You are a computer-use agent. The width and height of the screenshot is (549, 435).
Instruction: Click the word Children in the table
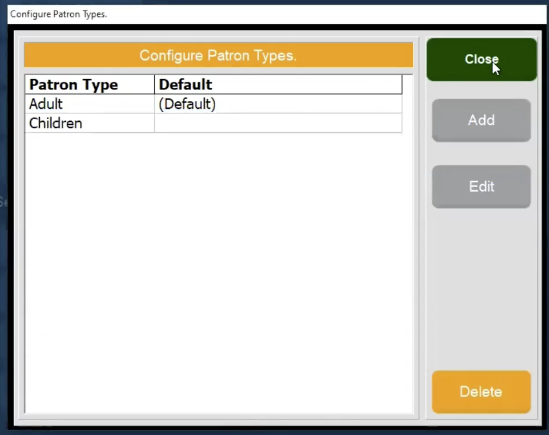(56, 123)
